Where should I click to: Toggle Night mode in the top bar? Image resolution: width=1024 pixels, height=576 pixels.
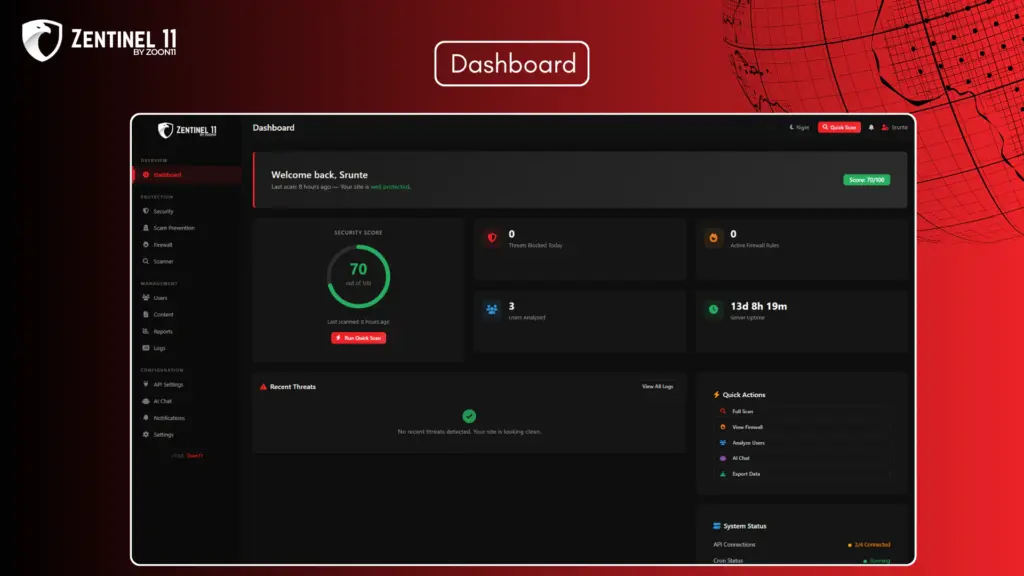pyautogui.click(x=799, y=128)
